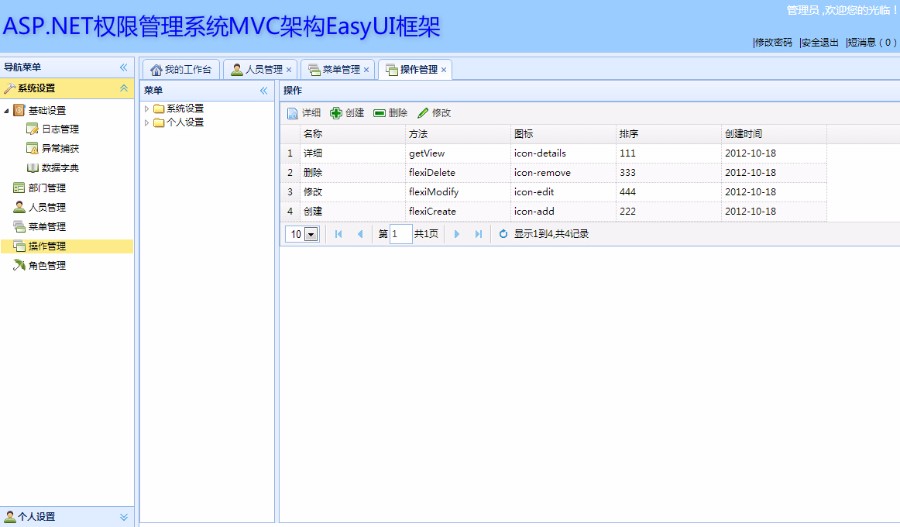The image size is (900, 527).
Task: Open 短消息 (0) link in header
Action: (871, 42)
